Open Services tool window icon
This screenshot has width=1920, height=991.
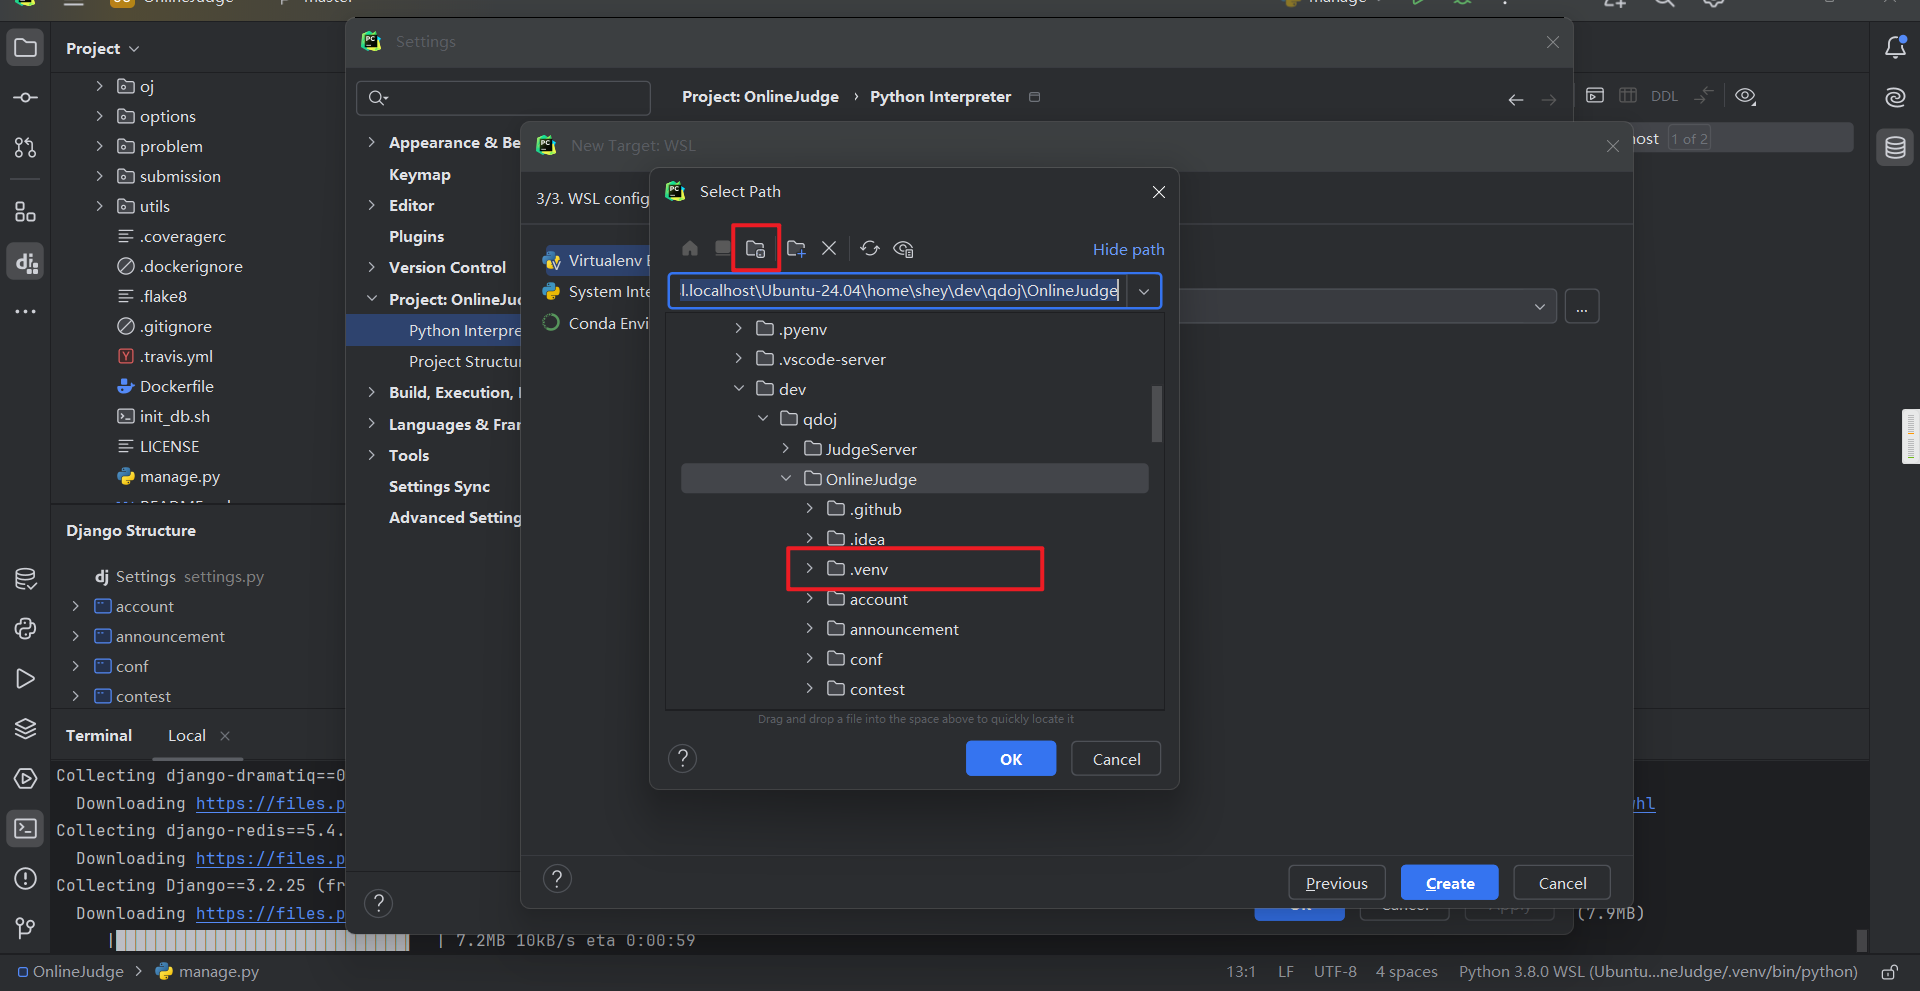point(26,778)
